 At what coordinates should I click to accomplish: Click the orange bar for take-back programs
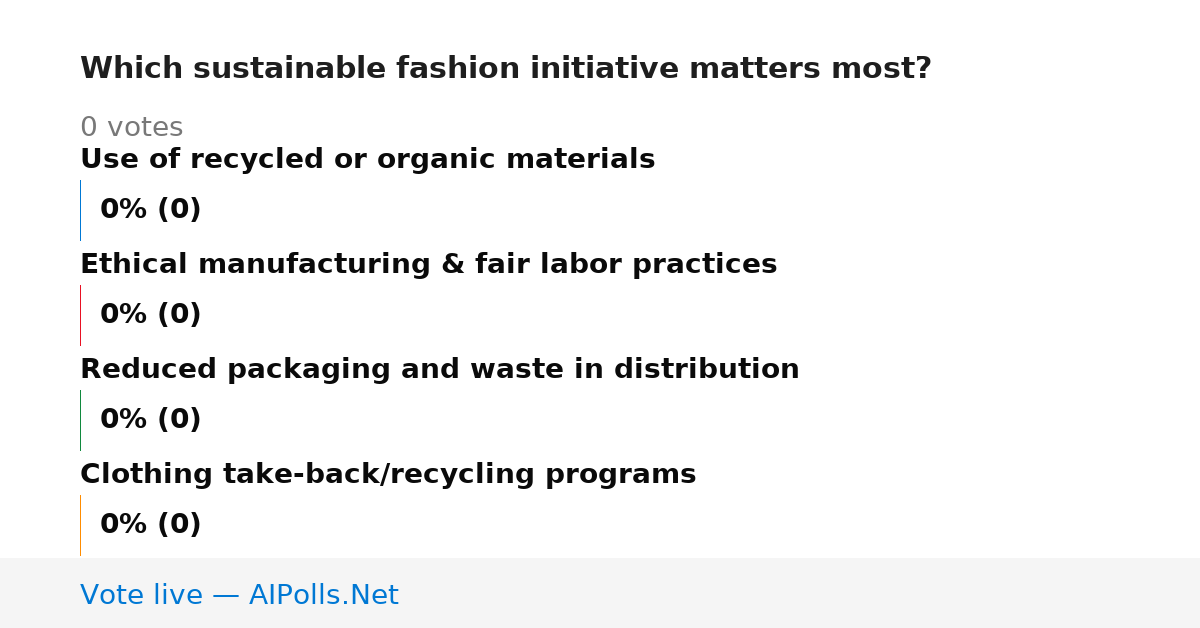pyautogui.click(x=80, y=525)
